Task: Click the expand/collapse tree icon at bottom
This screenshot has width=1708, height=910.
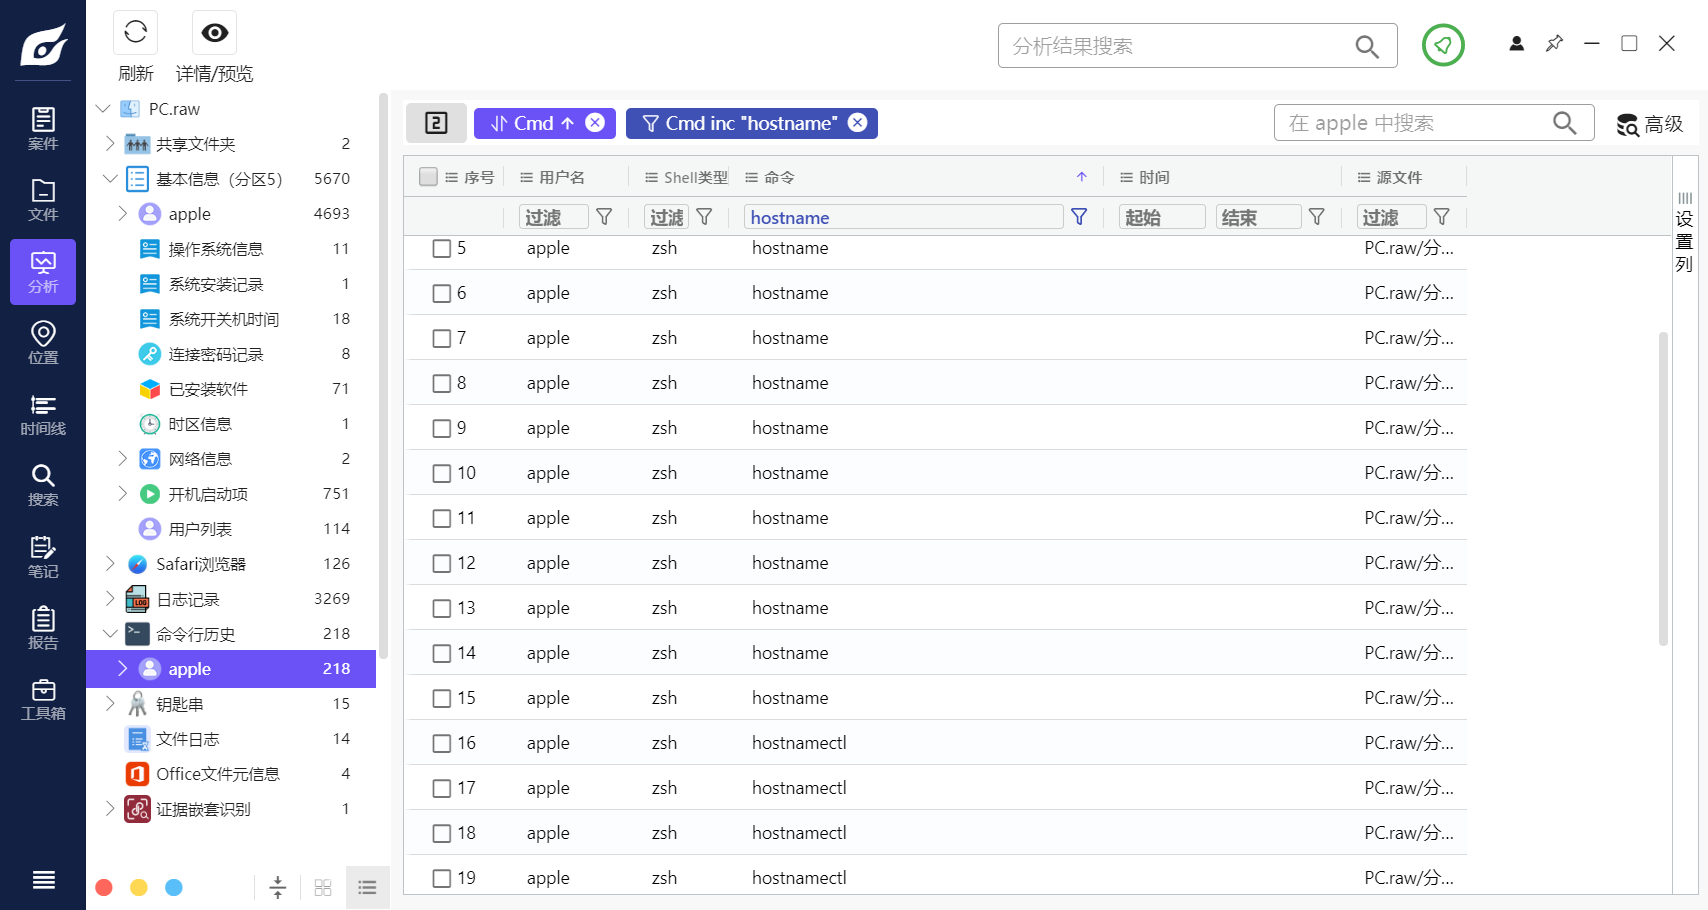Action: 278,887
